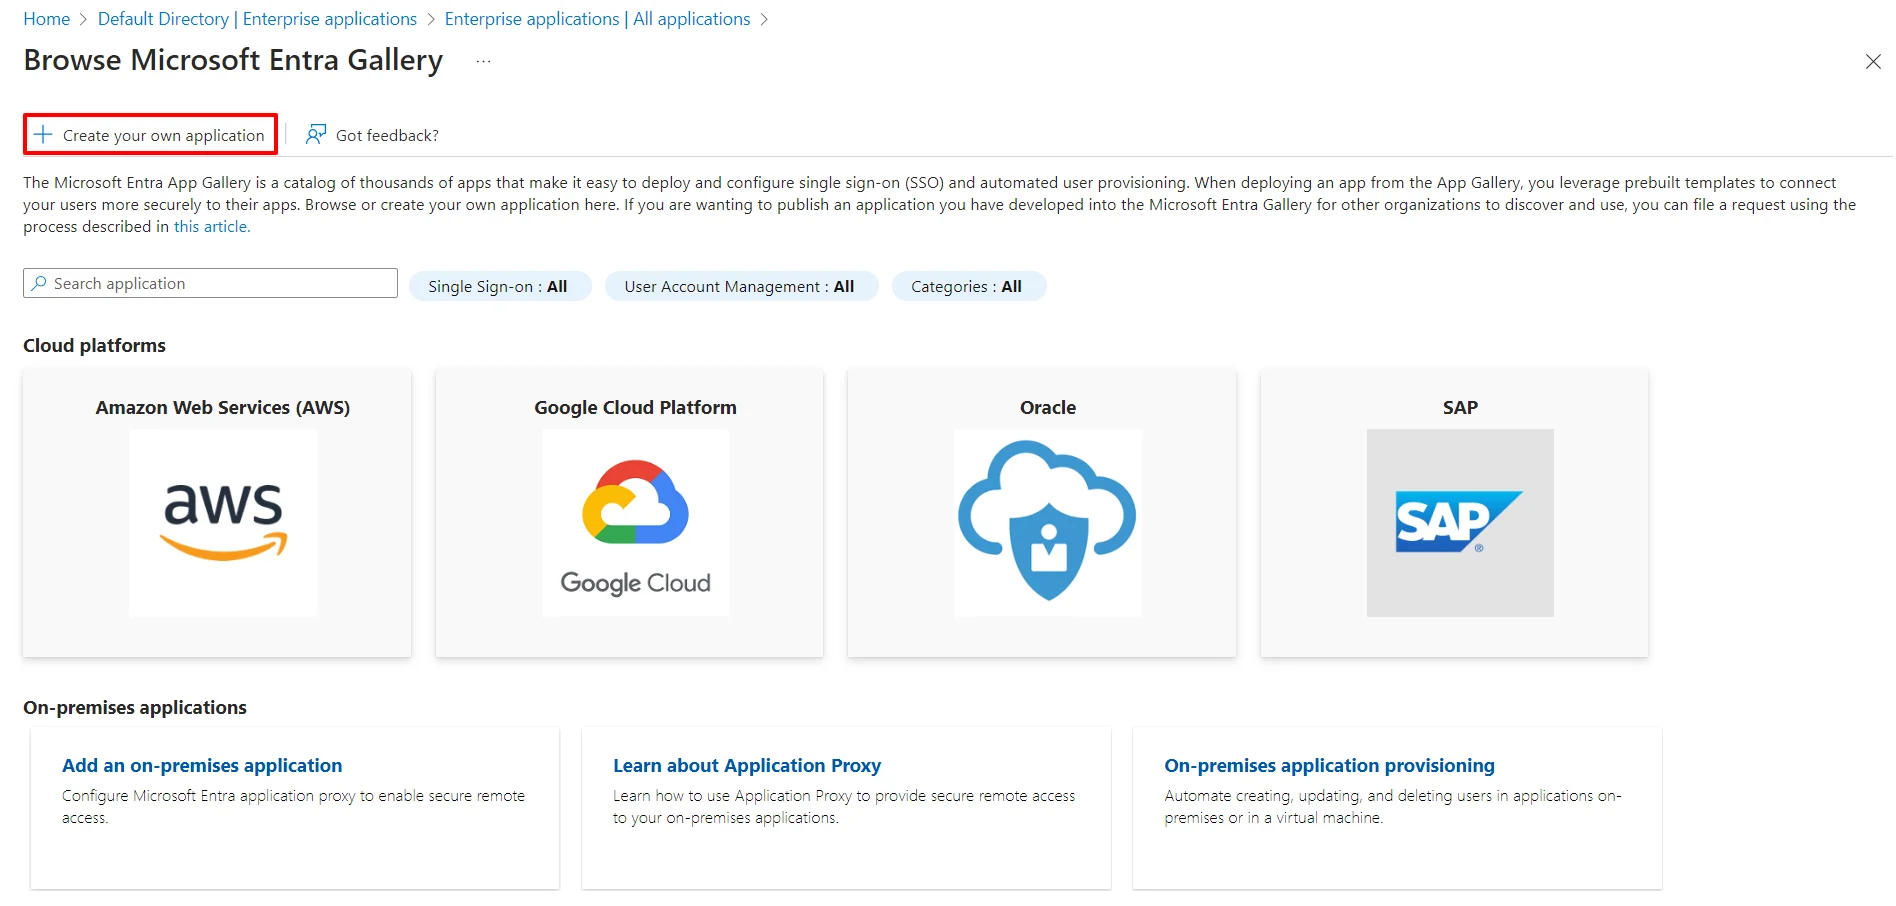The height and width of the screenshot is (906, 1896).
Task: Click the plus icon beside Create your own application
Action: (x=44, y=133)
